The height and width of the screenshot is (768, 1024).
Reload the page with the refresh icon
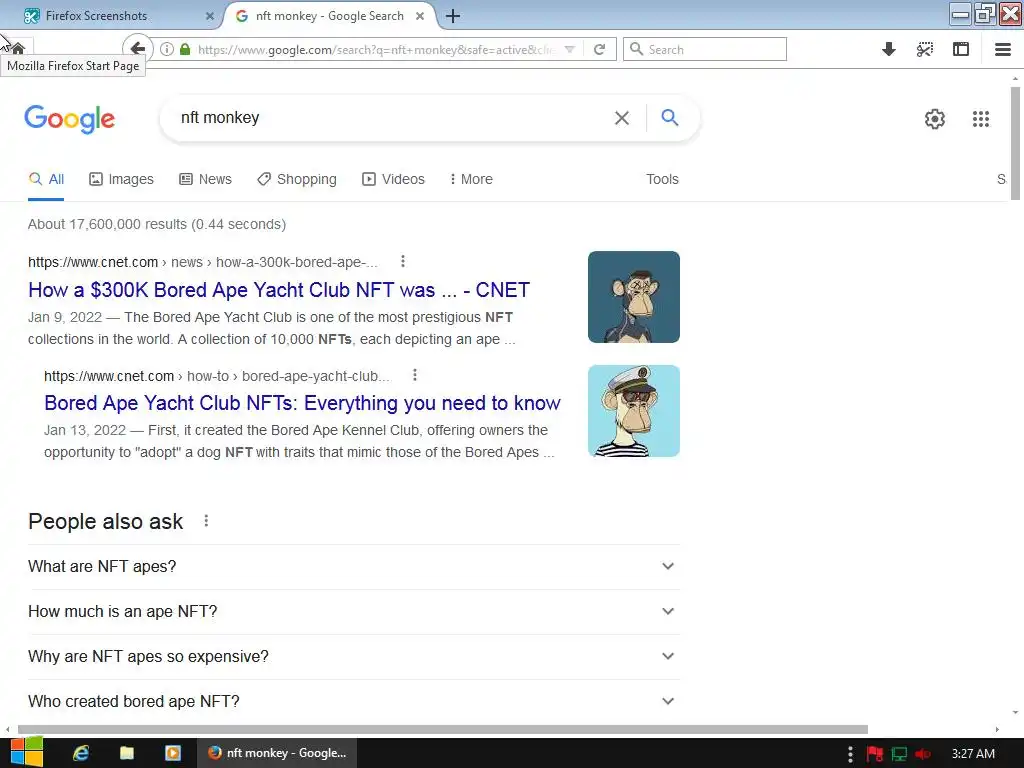[599, 49]
